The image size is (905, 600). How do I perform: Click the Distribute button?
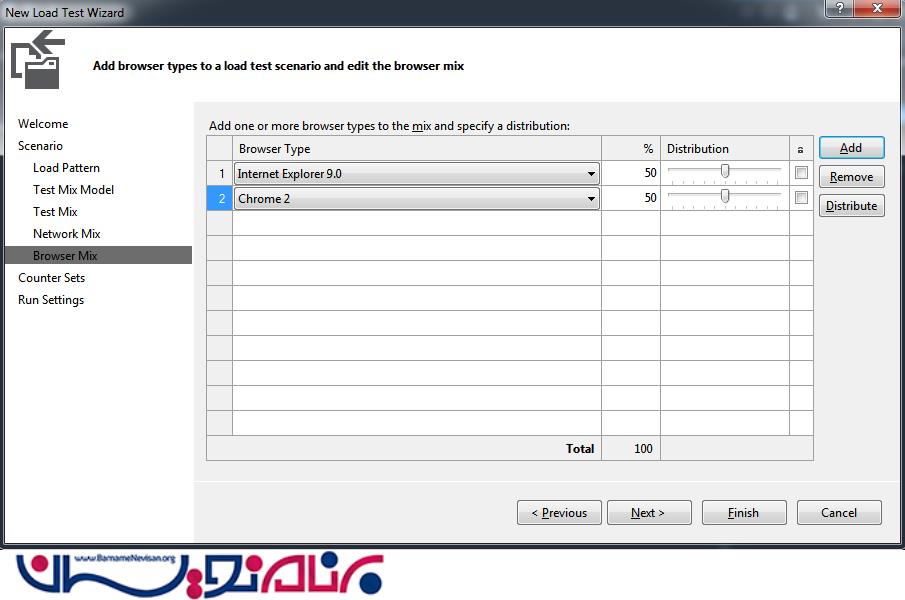click(x=851, y=206)
